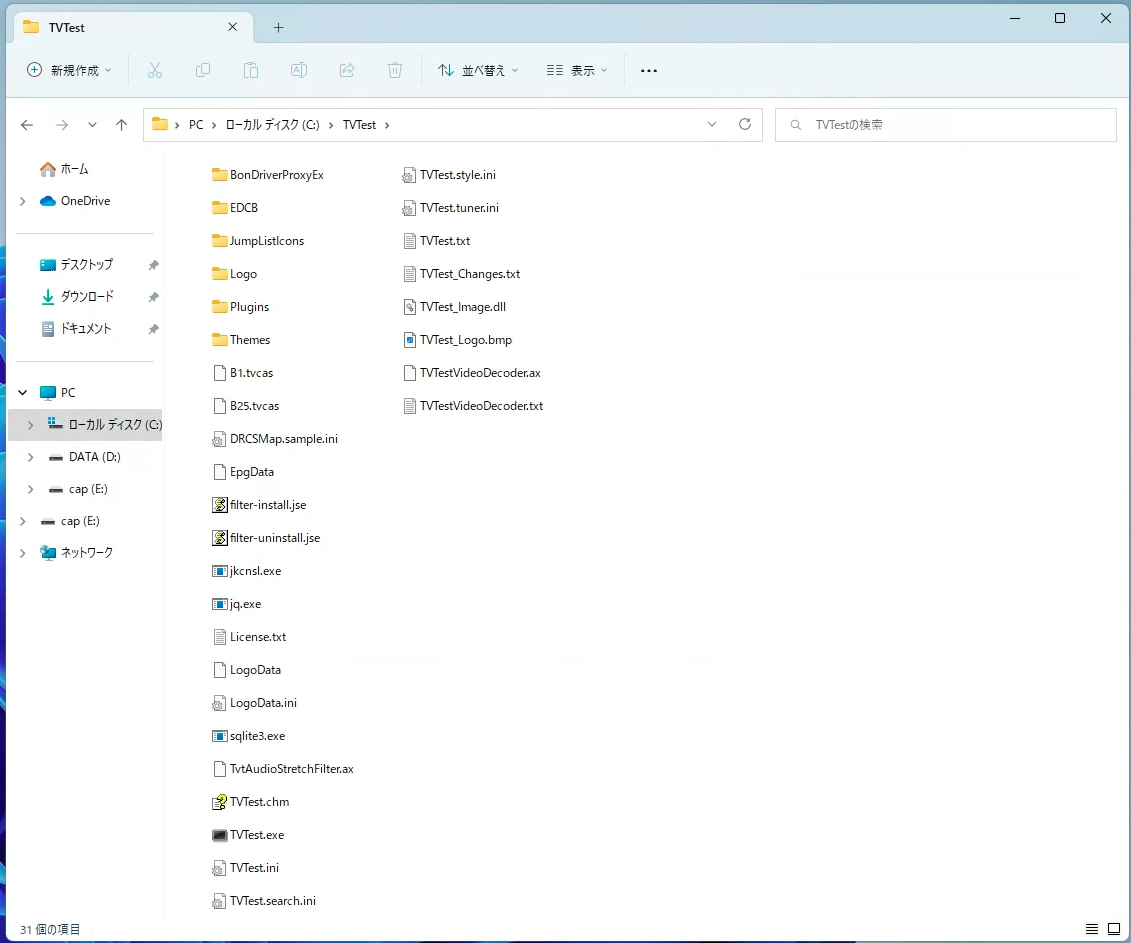This screenshot has width=1131, height=943.
Task: Click the Delete trash icon
Action: pos(395,70)
